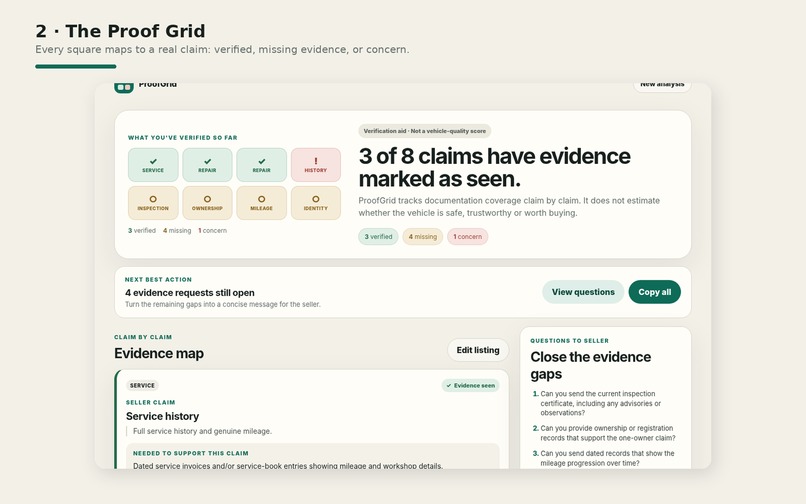Click the 'Close the evidence gaps' heading
The height and width of the screenshot is (504, 806).
[591, 365]
